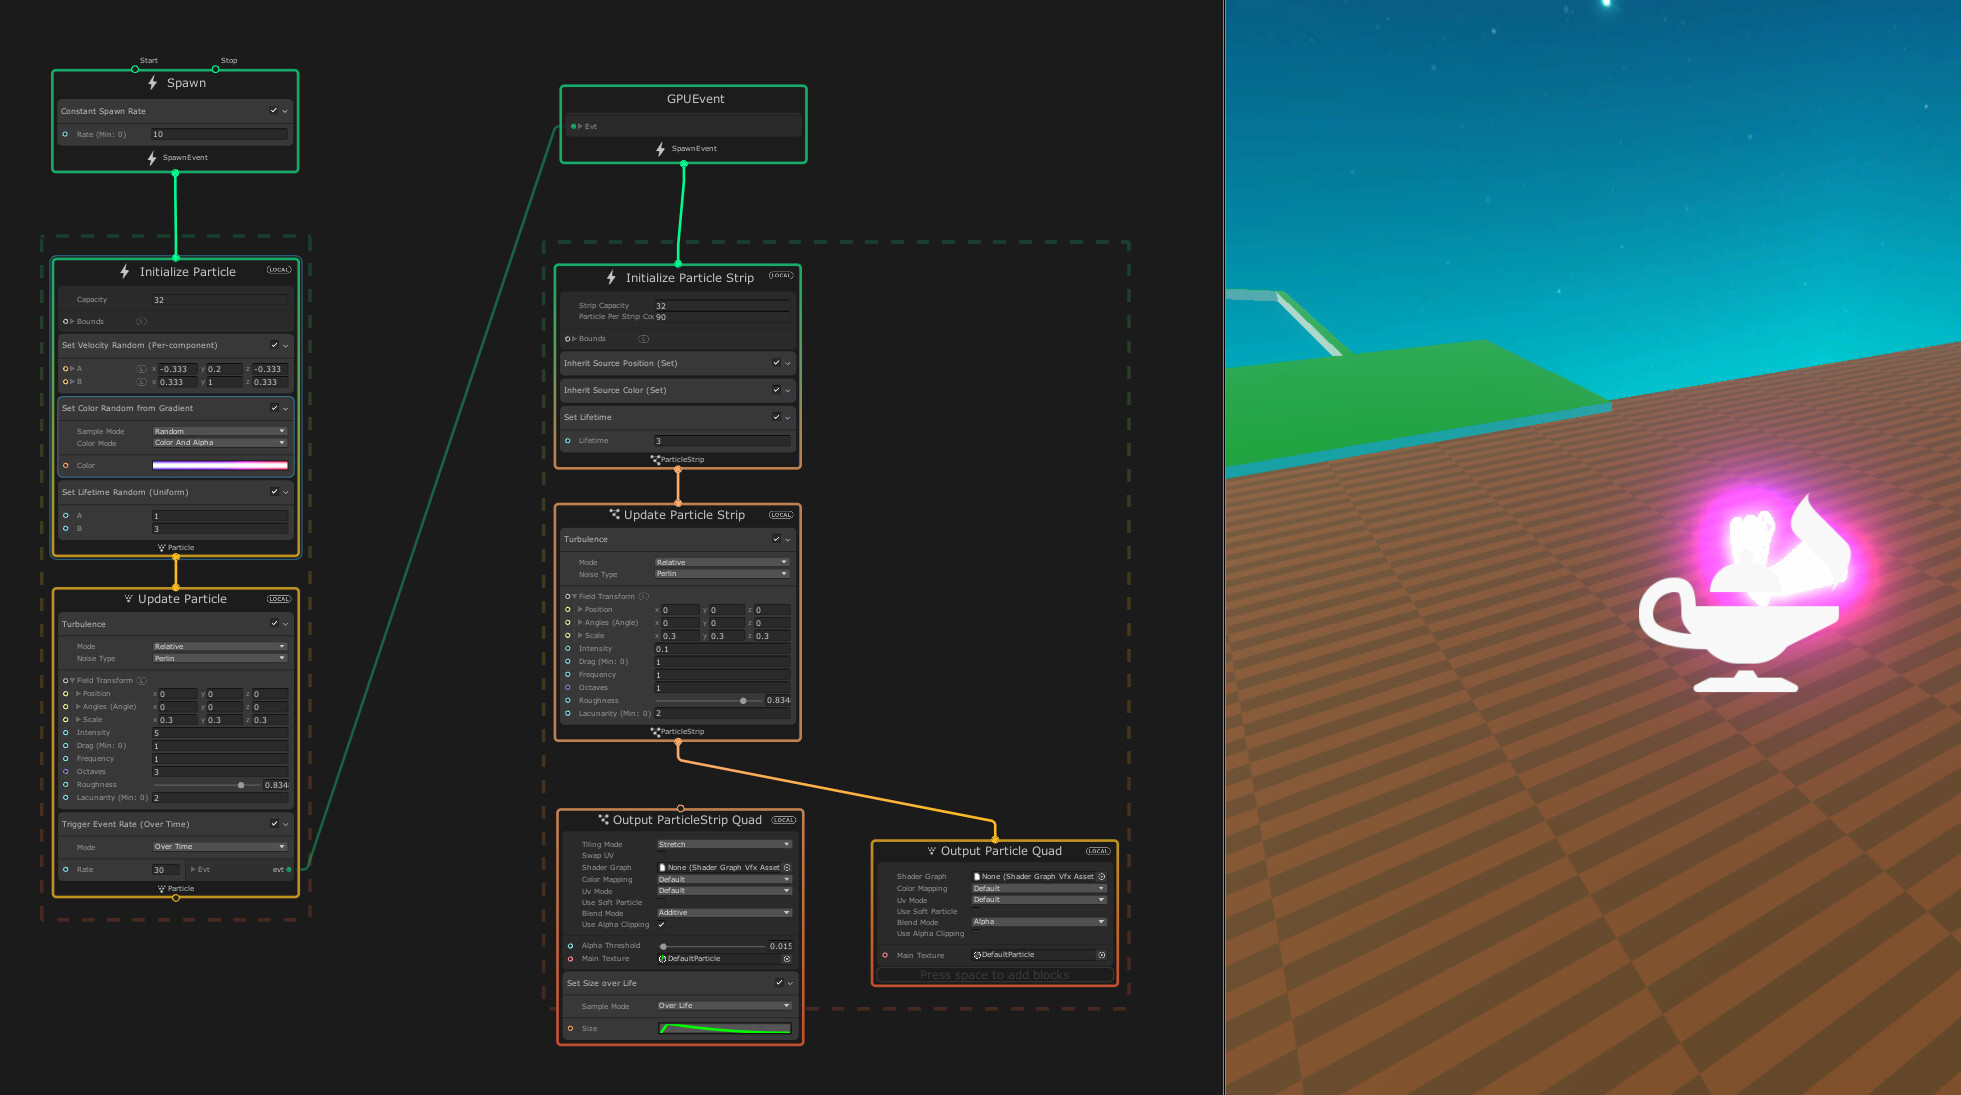This screenshot has height=1095, width=1961.
Task: Click the Rate input field in the Spawn node
Action: [x=219, y=134]
